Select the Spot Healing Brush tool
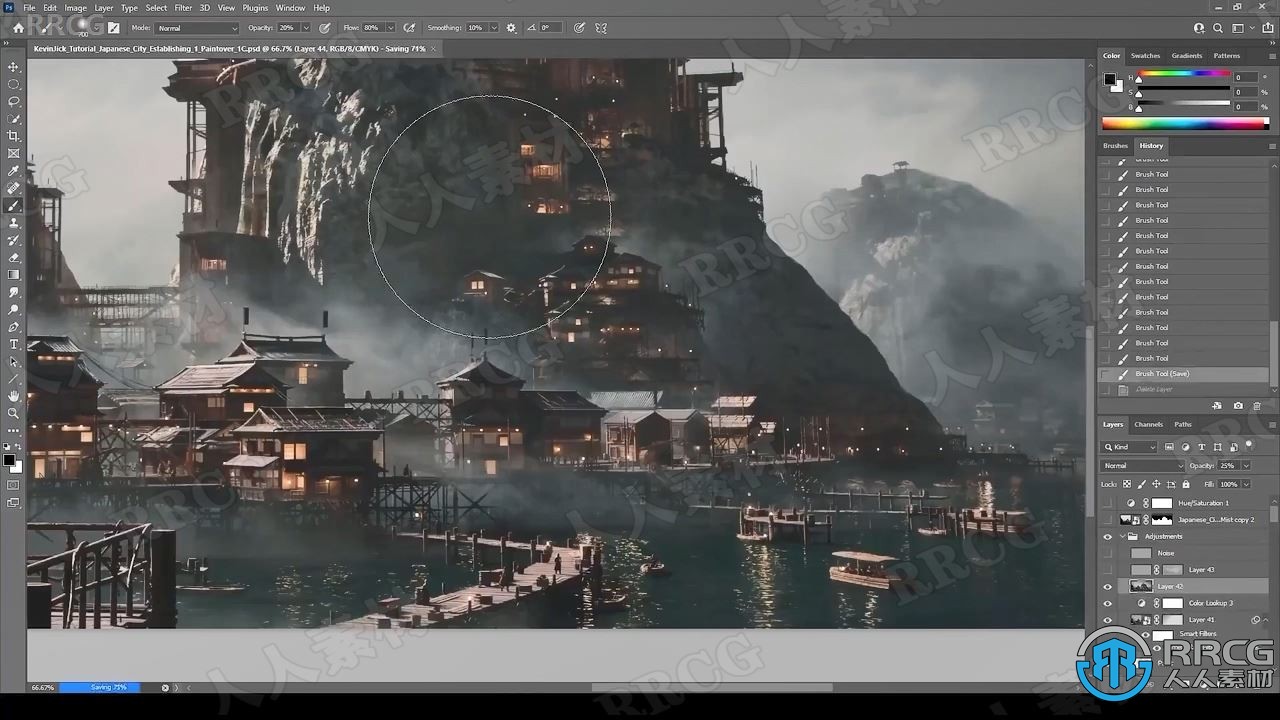Screen dimensions: 1280x720 pyautogui.click(x=13, y=188)
